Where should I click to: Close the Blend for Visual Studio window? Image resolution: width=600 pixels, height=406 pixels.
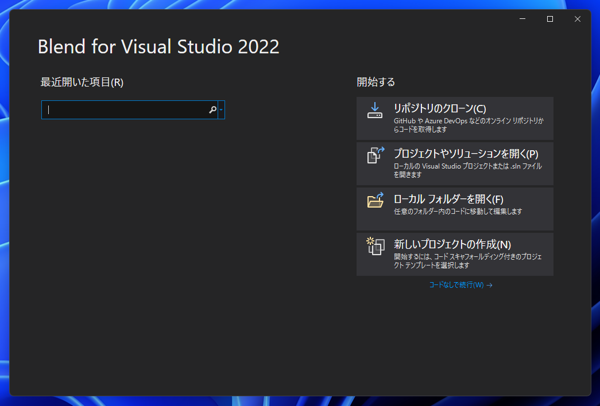click(x=577, y=19)
